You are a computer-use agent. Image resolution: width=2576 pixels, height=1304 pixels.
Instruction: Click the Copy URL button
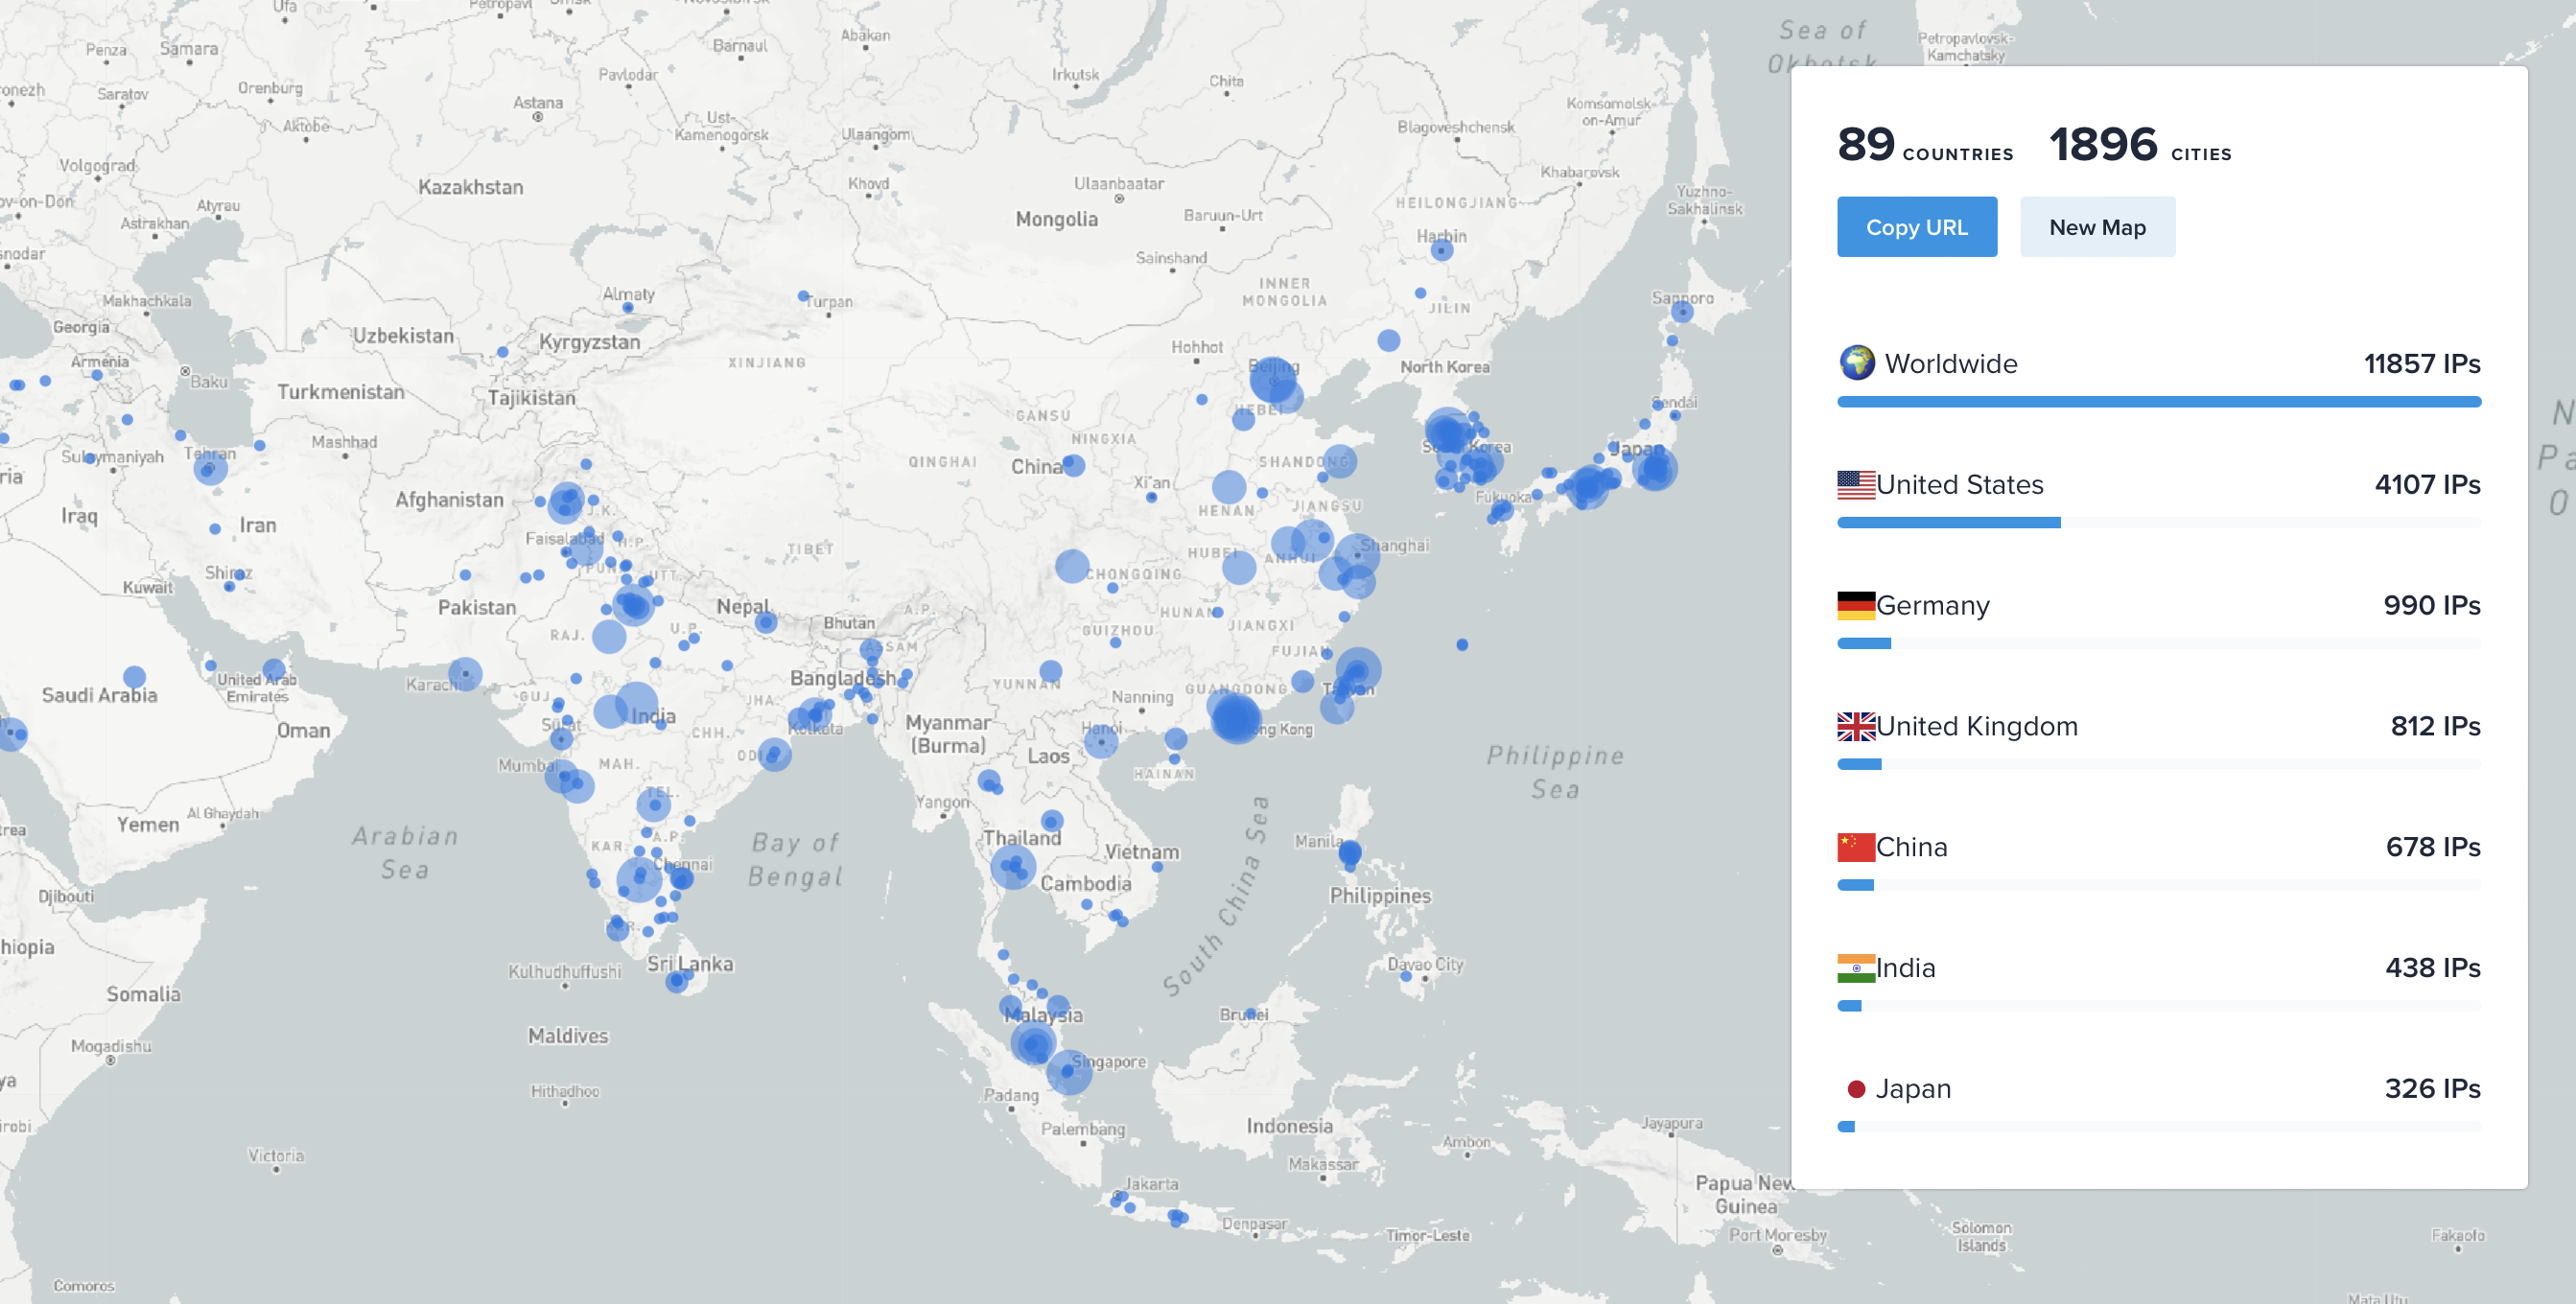click(1916, 227)
